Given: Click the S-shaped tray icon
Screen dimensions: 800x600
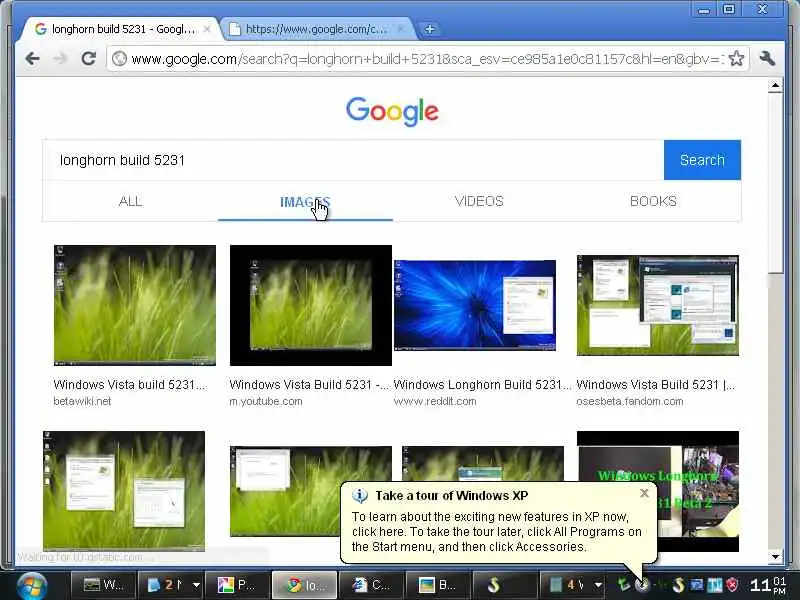Looking at the screenshot, I should 678,585.
